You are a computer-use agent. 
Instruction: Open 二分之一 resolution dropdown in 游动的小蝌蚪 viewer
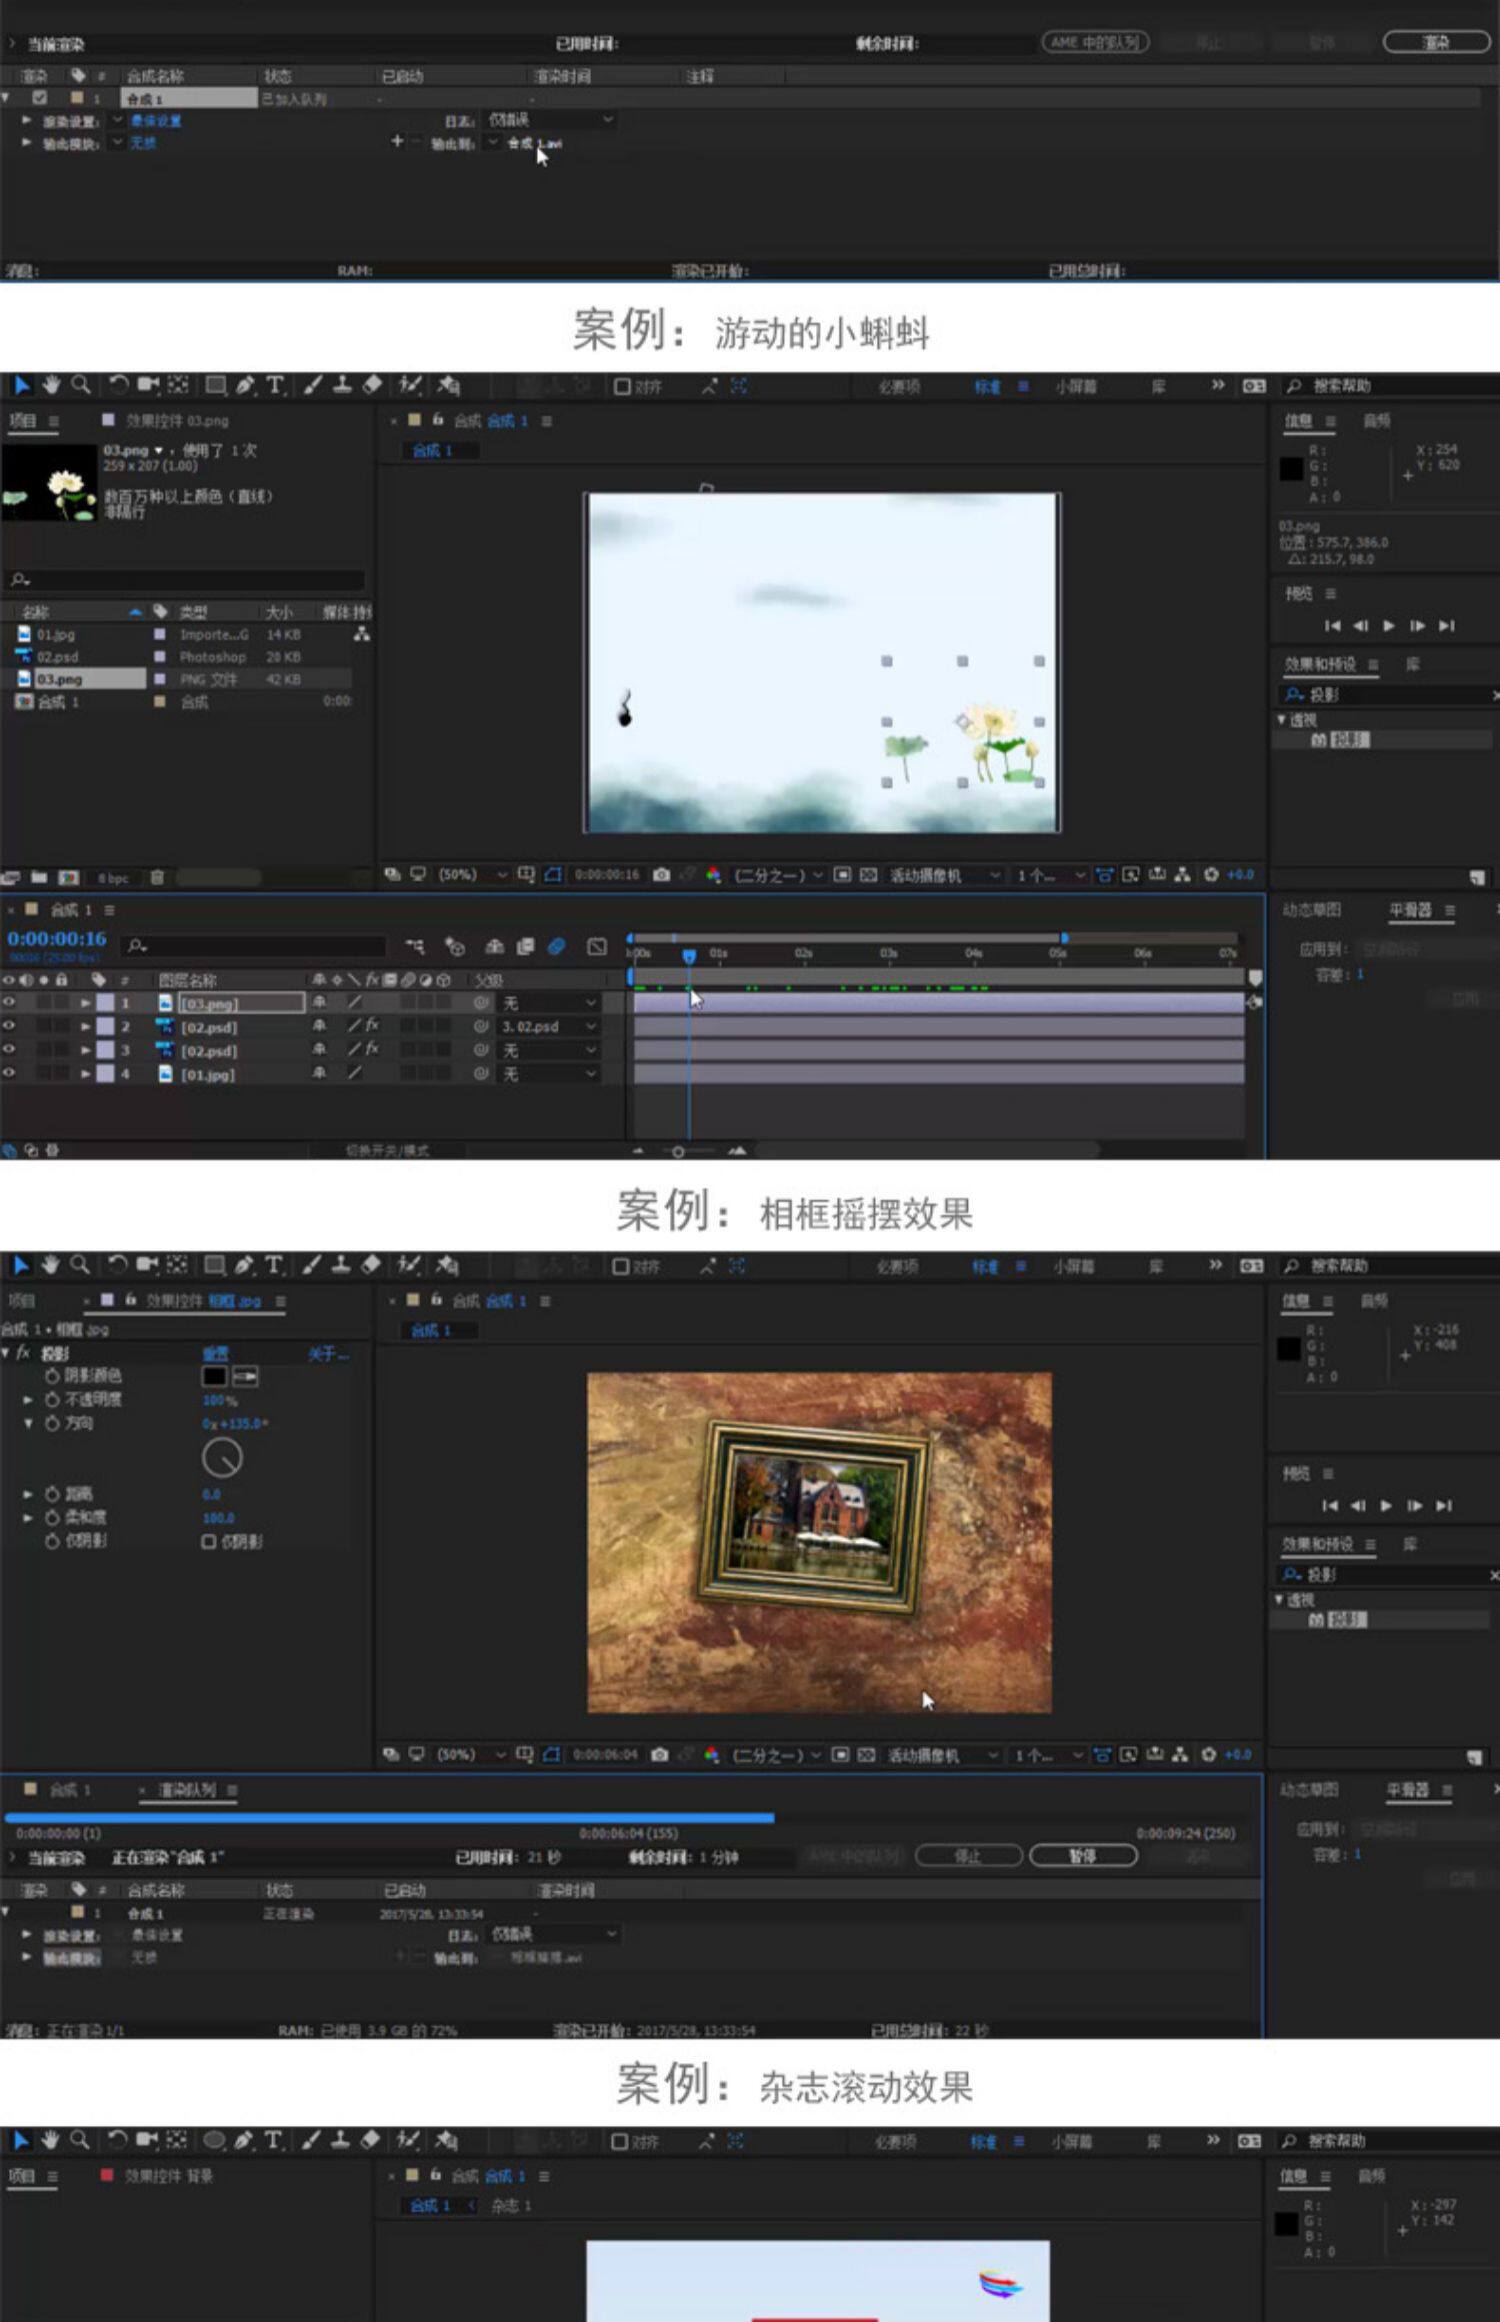pyautogui.click(x=778, y=875)
